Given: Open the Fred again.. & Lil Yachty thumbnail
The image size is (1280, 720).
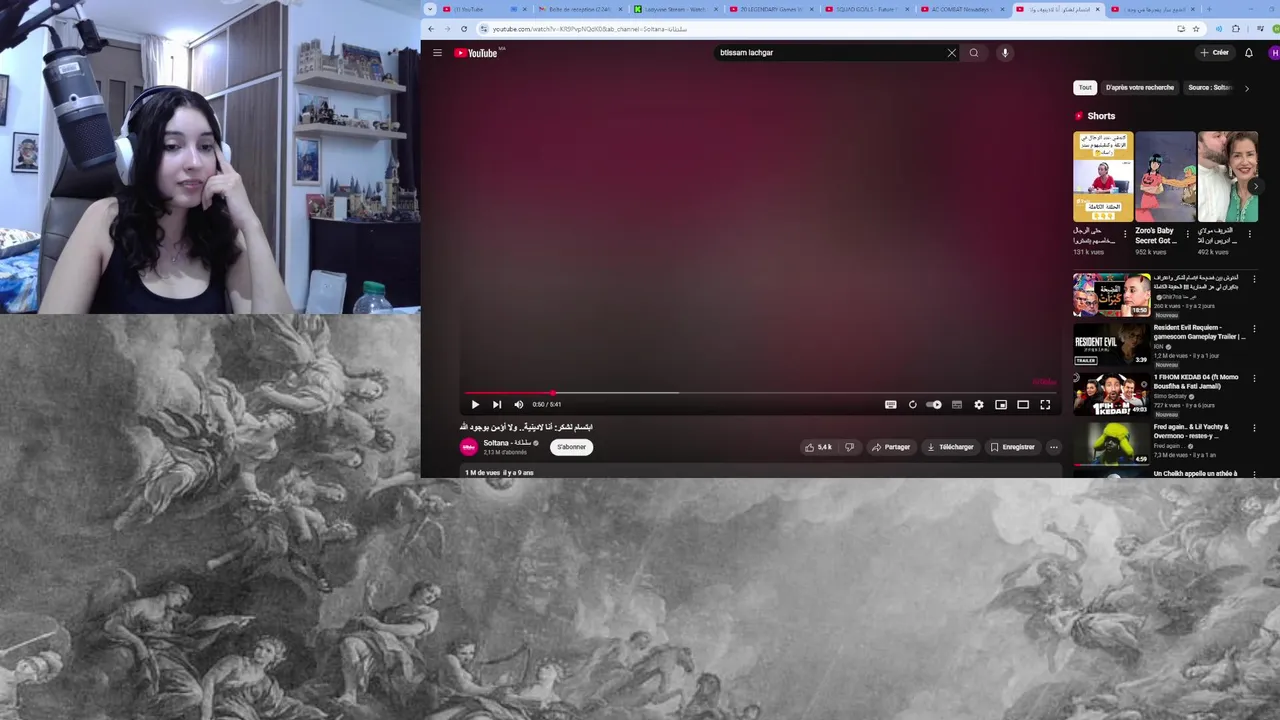Looking at the screenshot, I should click(x=1111, y=444).
